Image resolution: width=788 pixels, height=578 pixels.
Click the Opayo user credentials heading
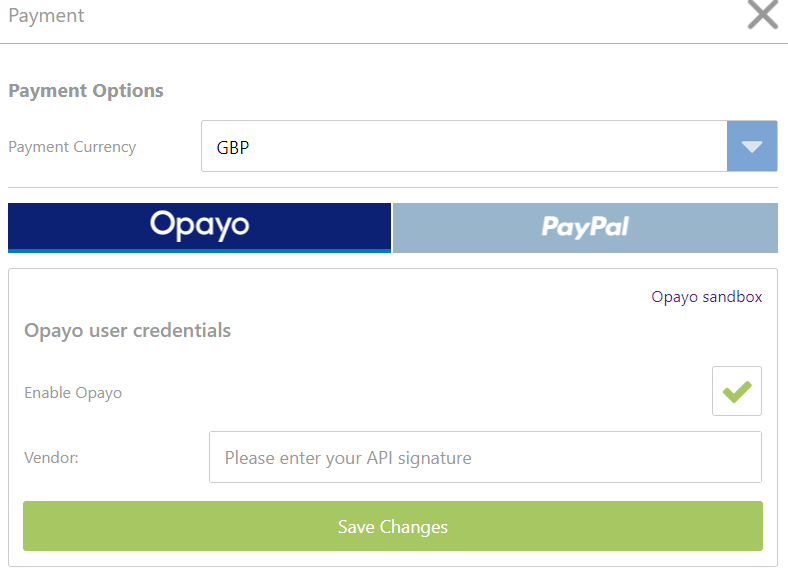pyautogui.click(x=128, y=331)
